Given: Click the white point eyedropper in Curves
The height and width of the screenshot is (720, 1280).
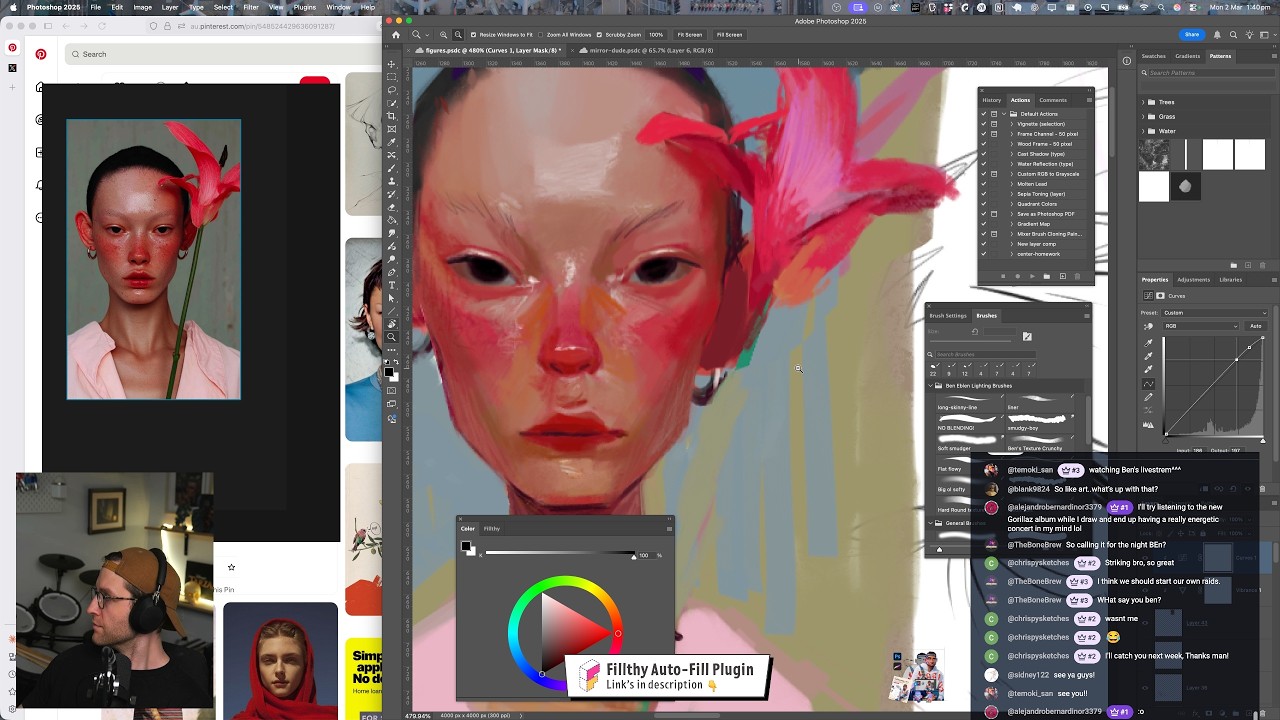Looking at the screenshot, I should (x=1149, y=369).
